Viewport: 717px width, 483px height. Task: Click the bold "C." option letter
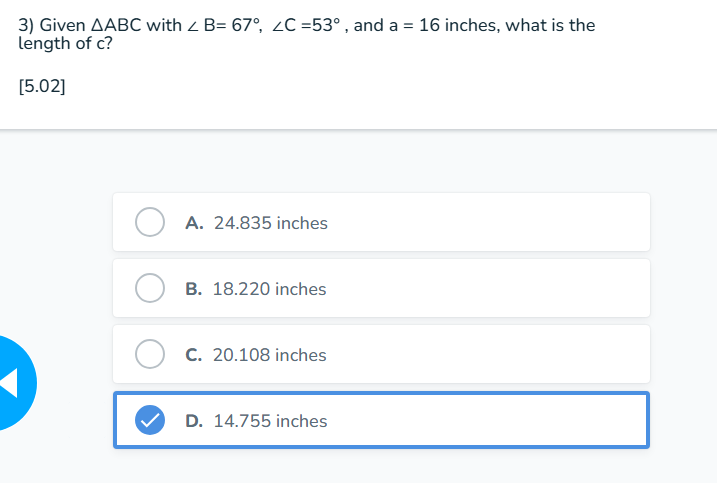click(x=194, y=355)
